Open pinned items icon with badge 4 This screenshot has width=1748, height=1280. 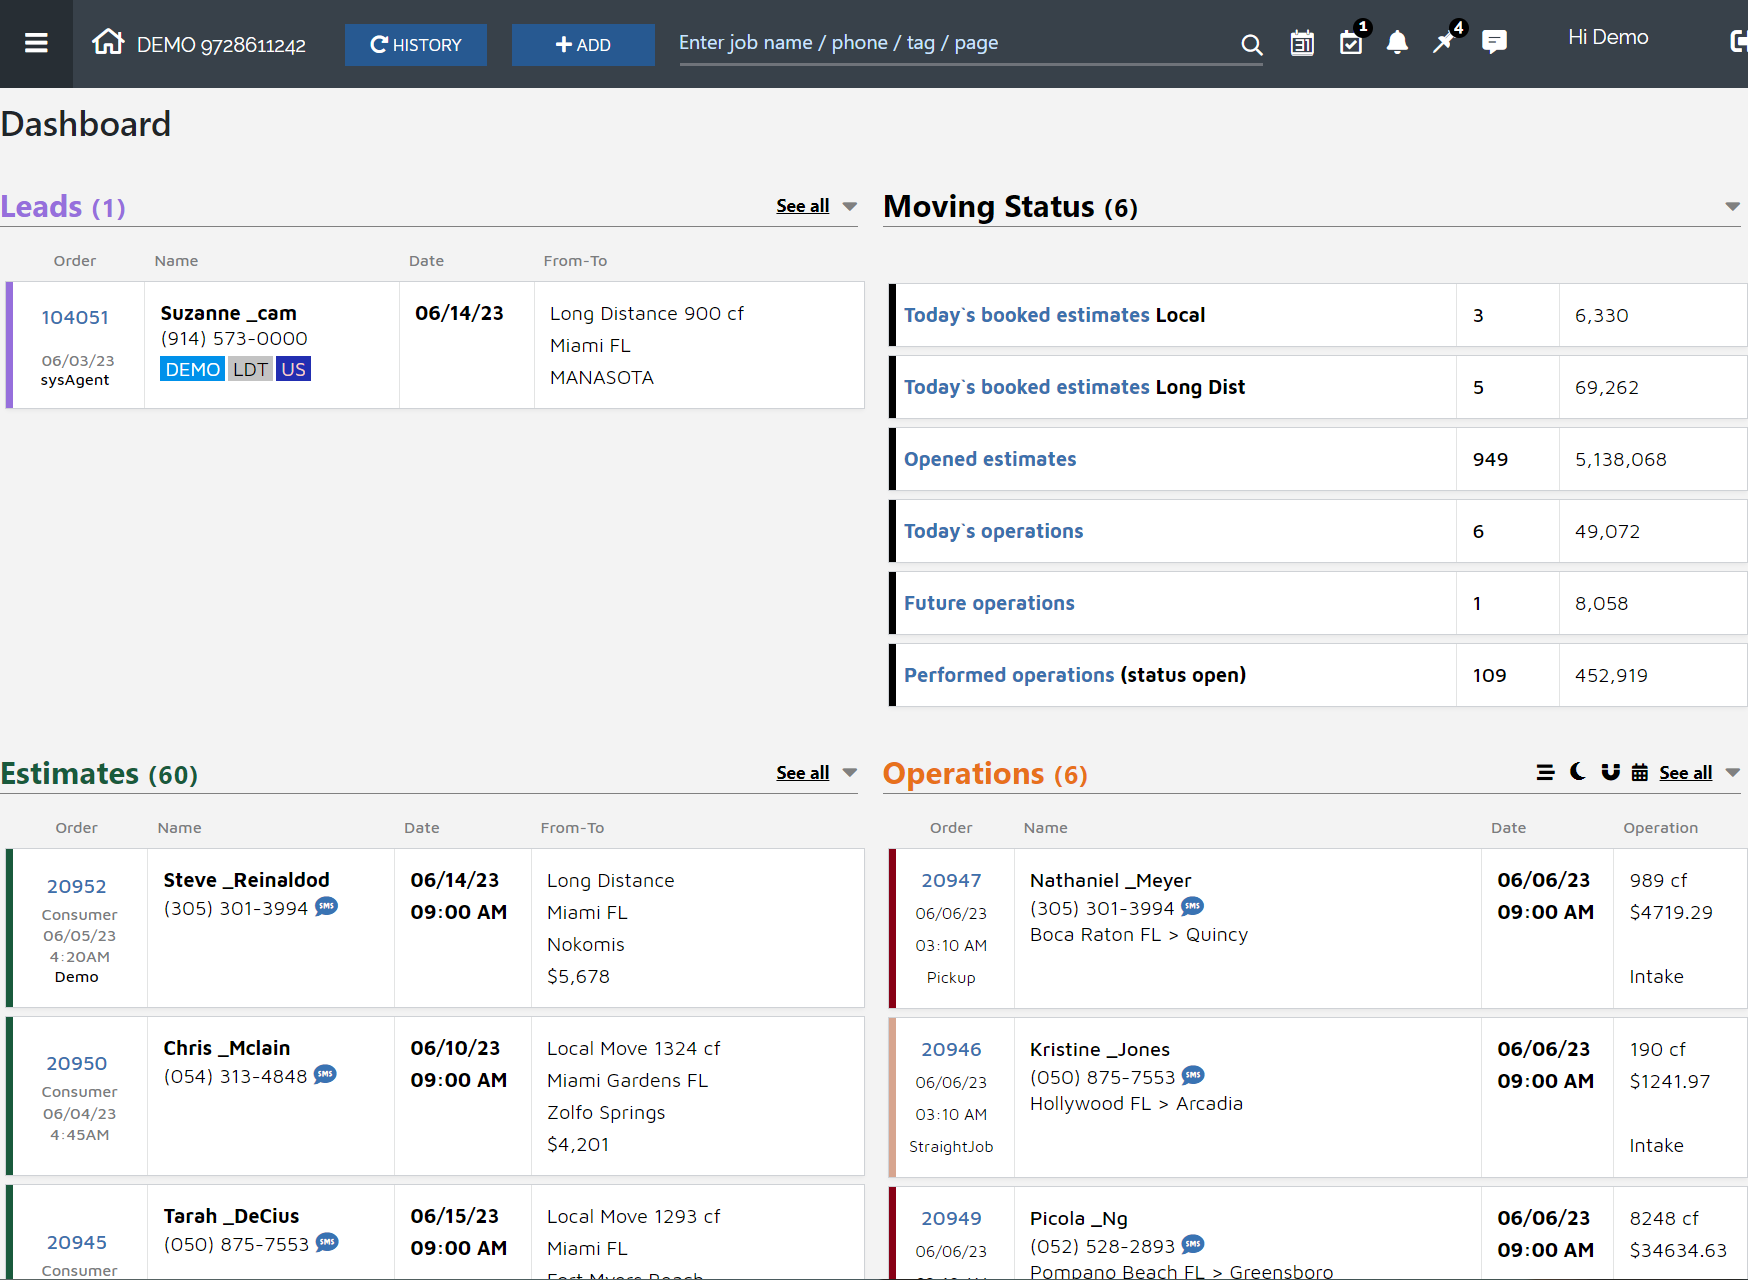click(x=1444, y=42)
